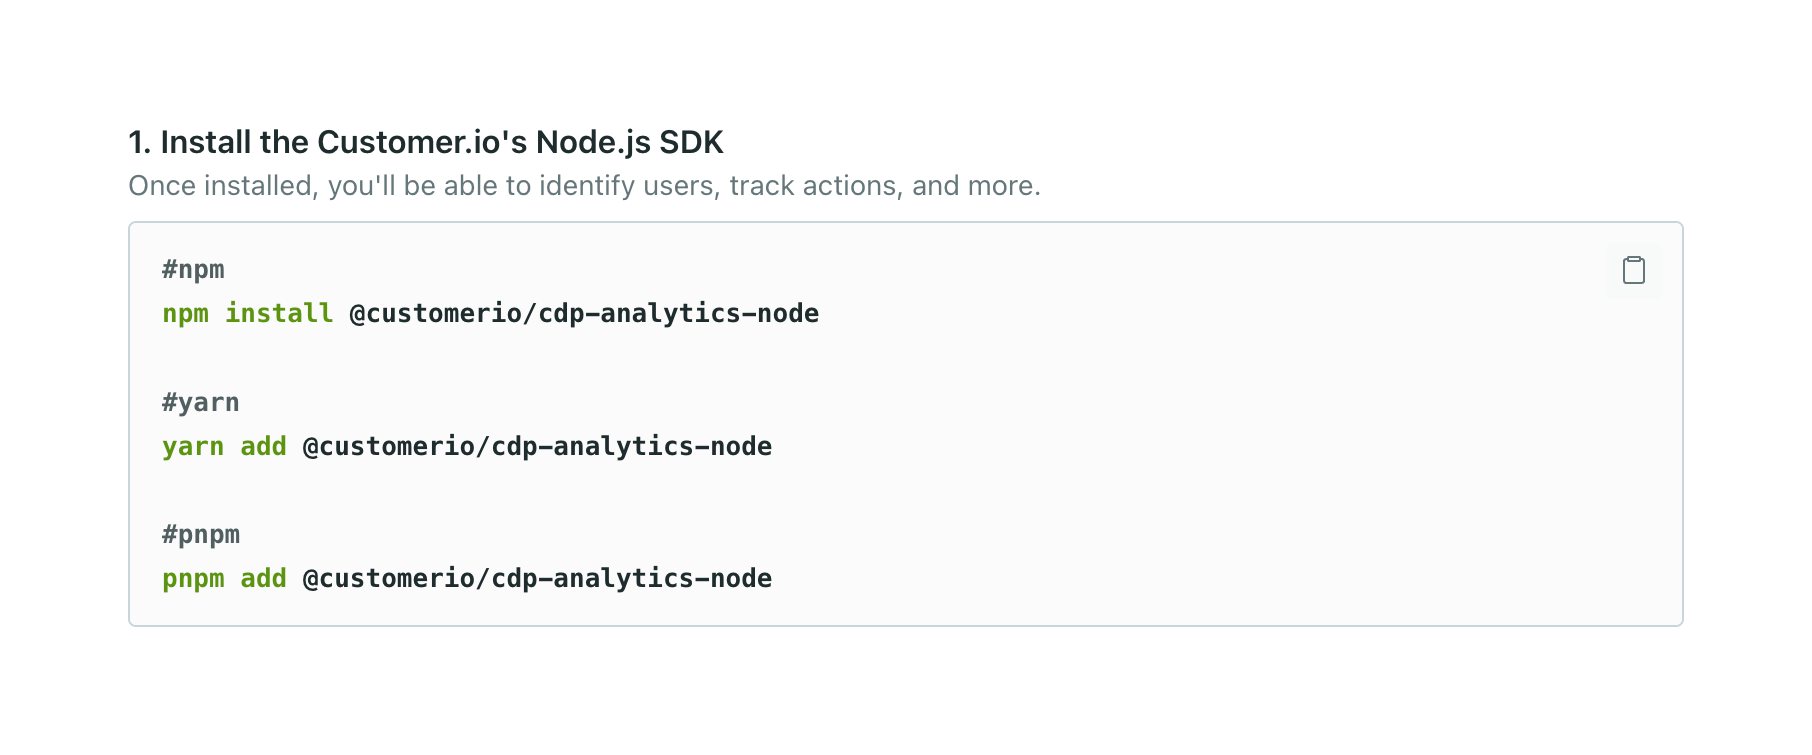
Task: Click the package name in yarn add line
Action: coord(537,447)
